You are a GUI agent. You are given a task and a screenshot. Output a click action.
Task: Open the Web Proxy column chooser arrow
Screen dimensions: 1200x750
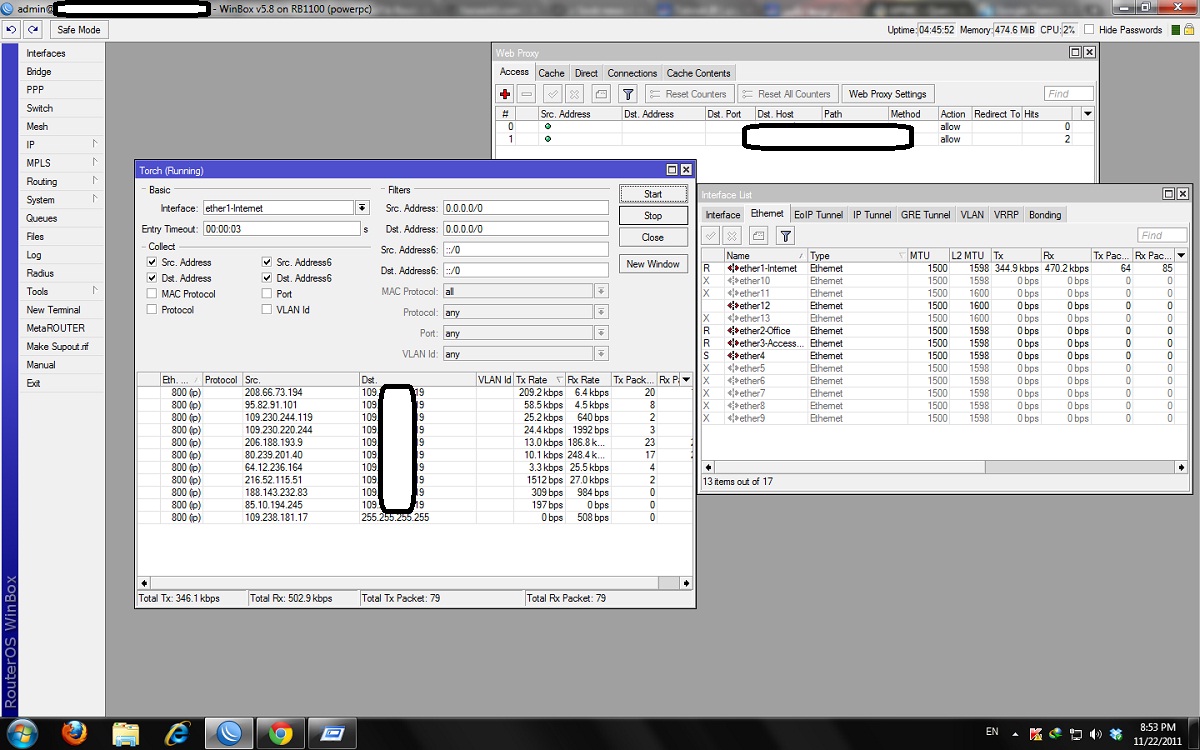click(1088, 114)
